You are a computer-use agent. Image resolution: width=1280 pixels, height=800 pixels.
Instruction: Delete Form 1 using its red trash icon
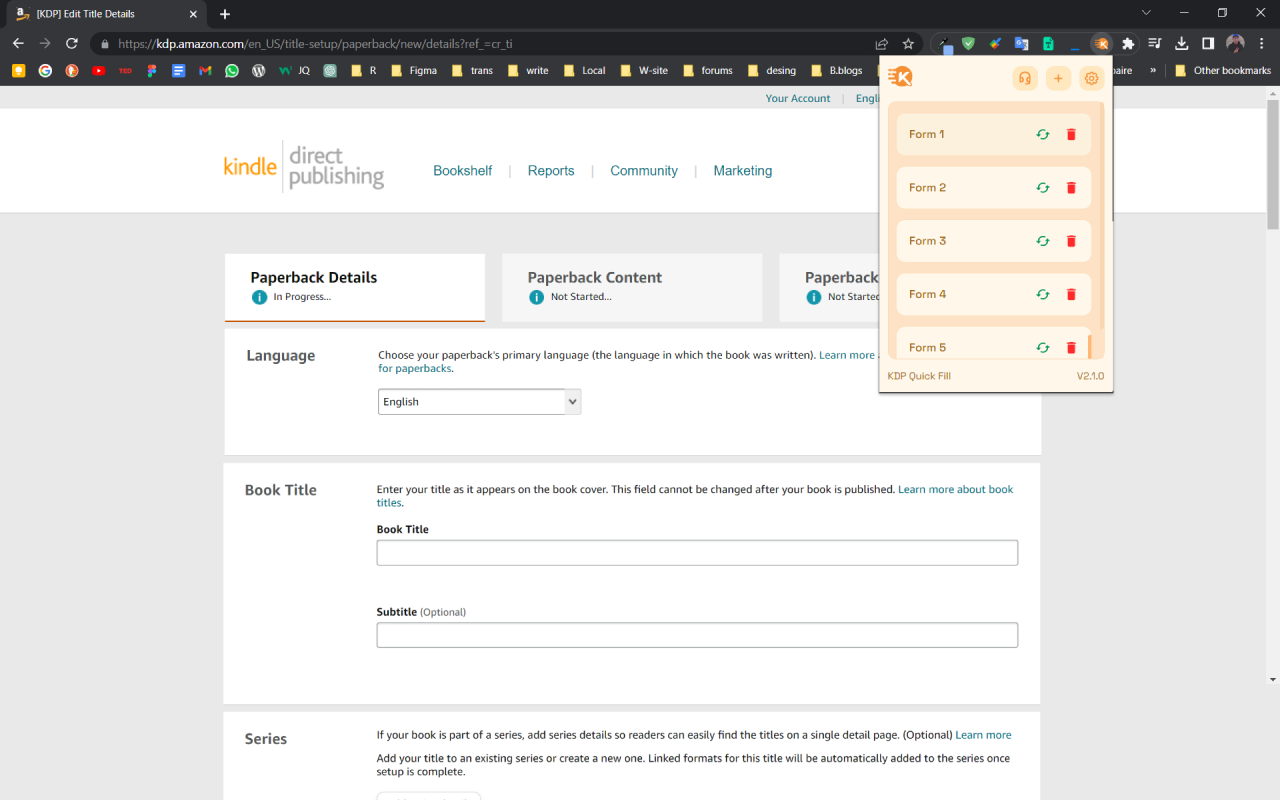click(x=1071, y=134)
